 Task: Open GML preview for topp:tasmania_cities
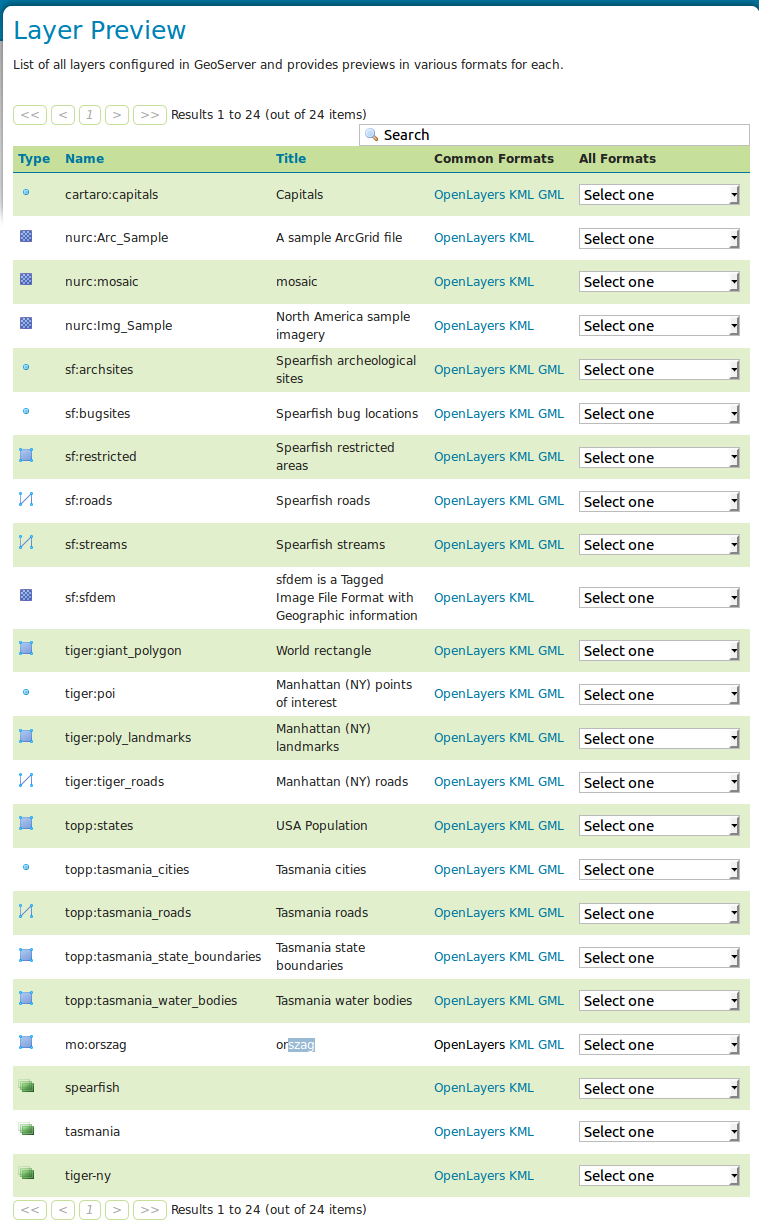(x=551, y=870)
